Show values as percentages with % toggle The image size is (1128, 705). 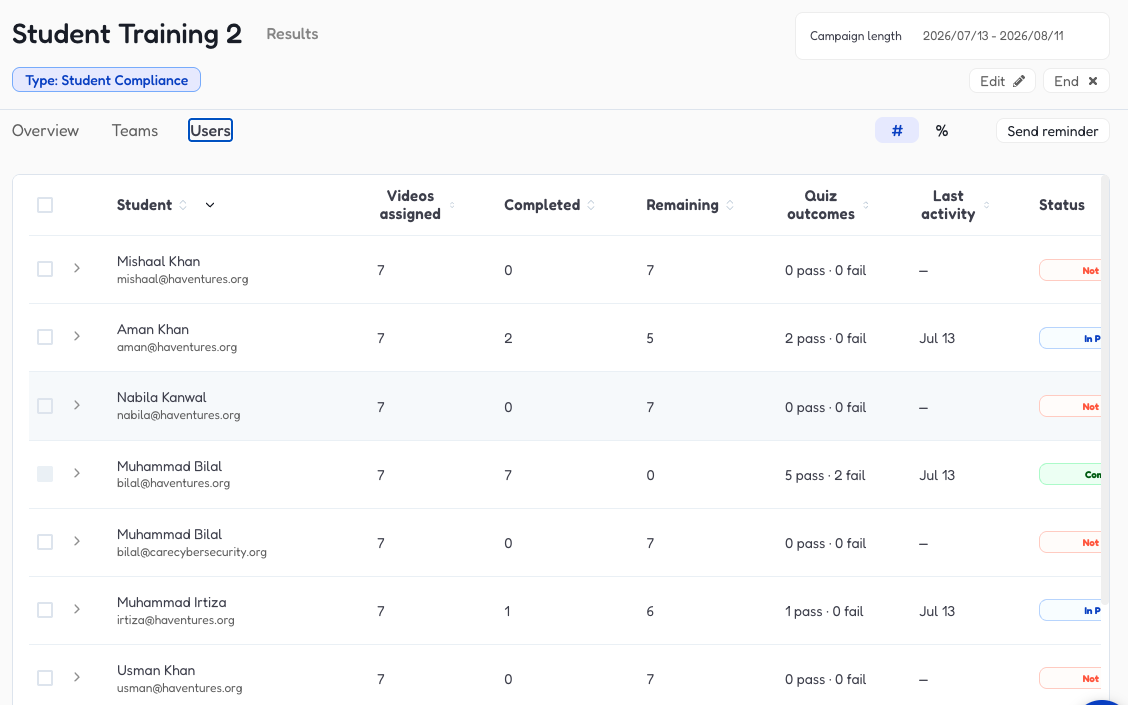click(942, 130)
